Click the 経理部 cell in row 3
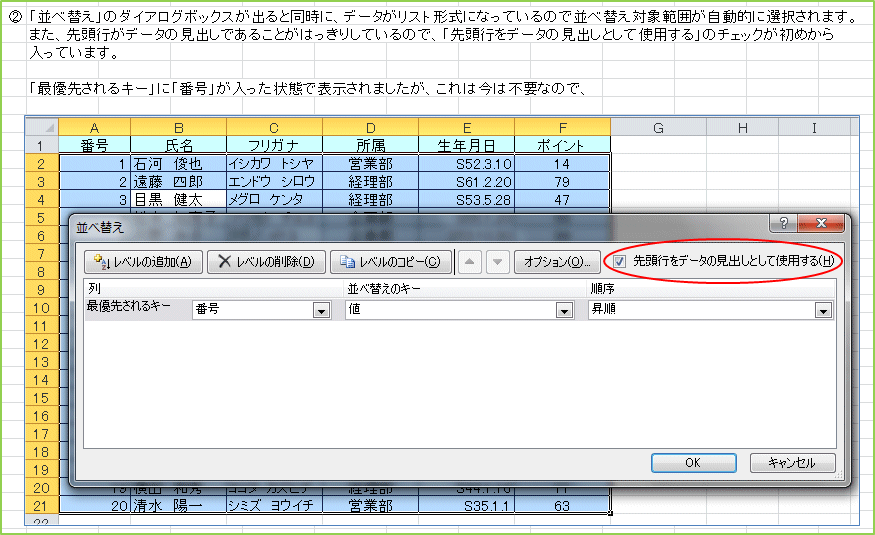Viewport: 875px width, 535px height. [371, 181]
